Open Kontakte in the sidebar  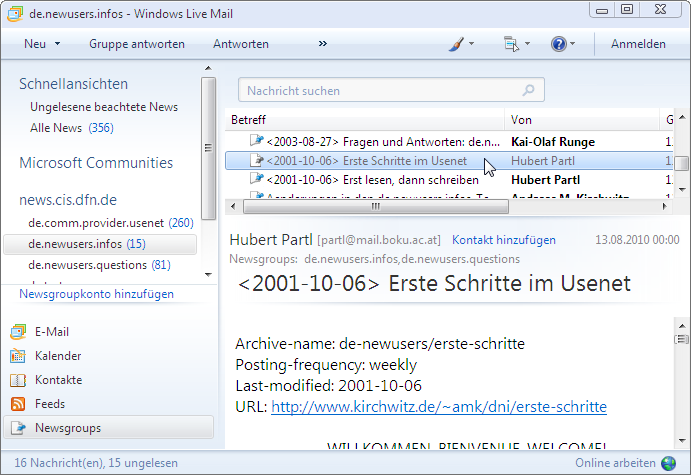[x=58, y=380]
